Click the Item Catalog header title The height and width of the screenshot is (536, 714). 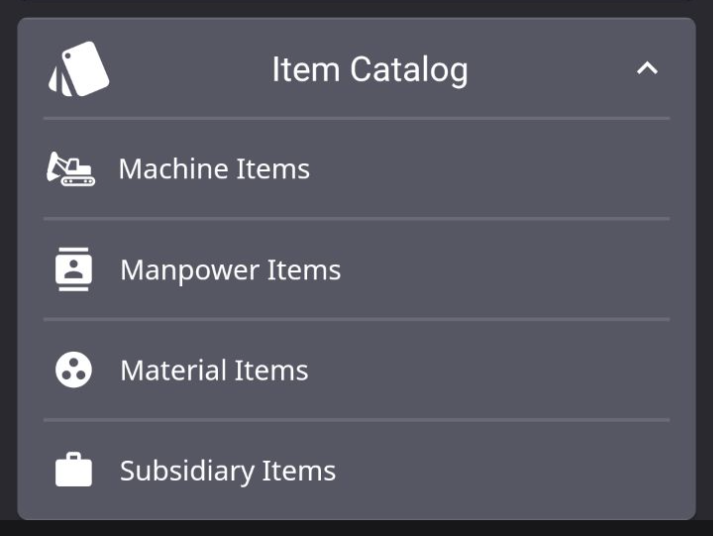pos(370,70)
